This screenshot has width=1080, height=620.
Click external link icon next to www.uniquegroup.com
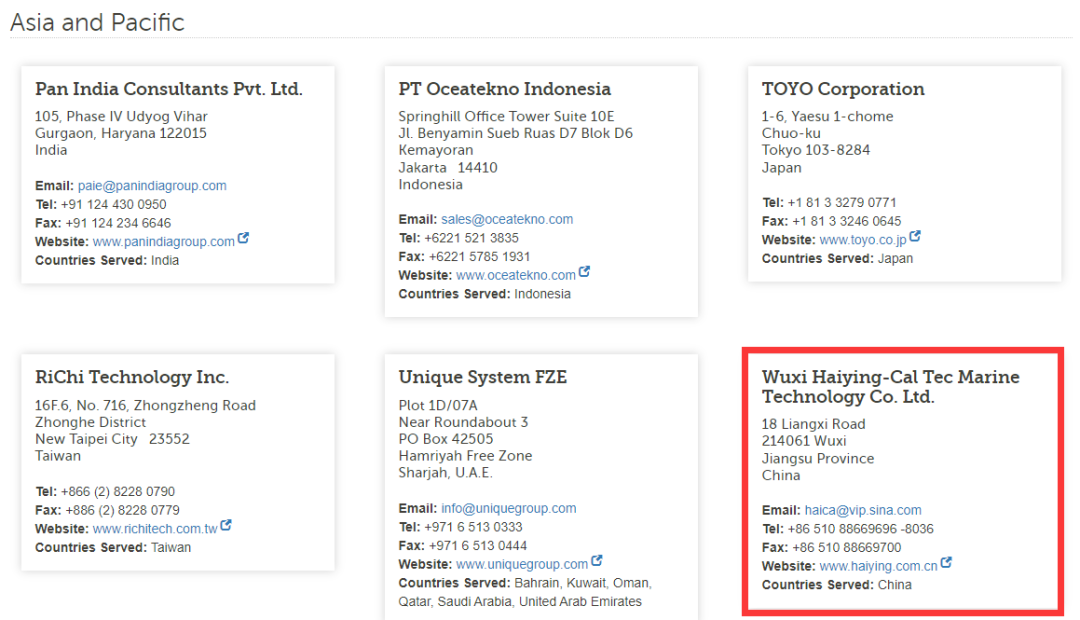click(597, 562)
